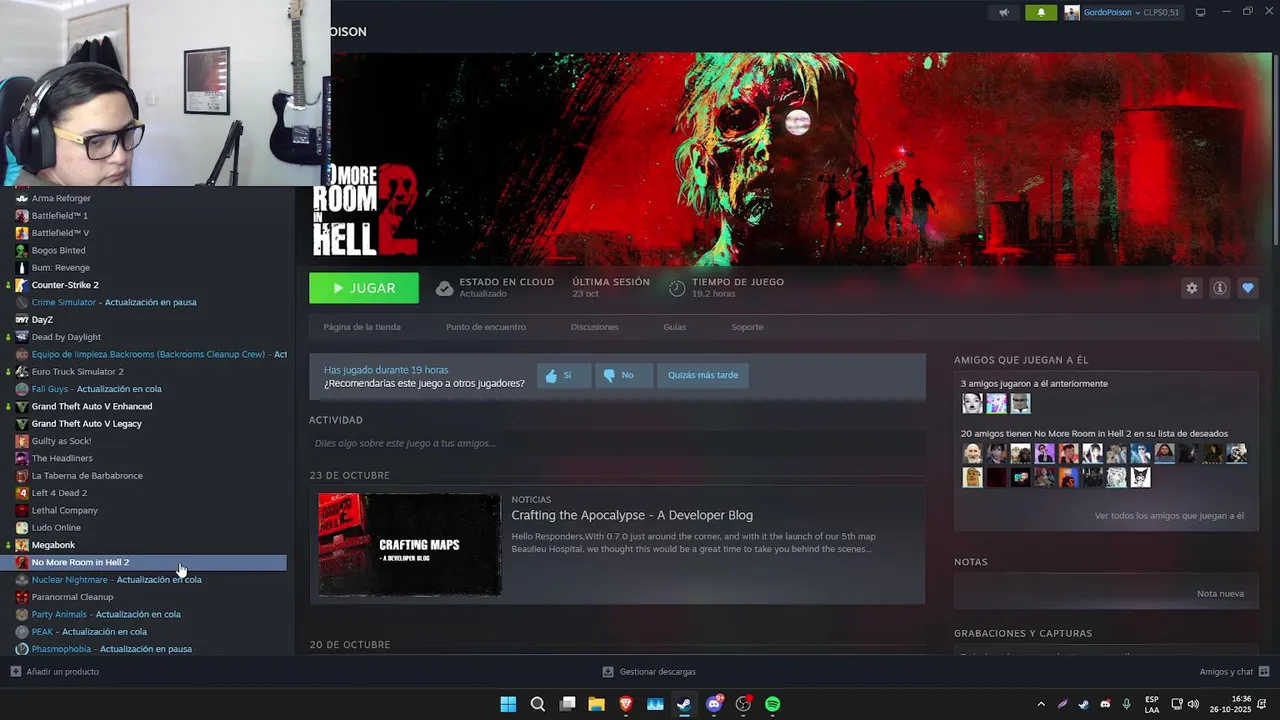The image size is (1280, 720).
Task: Open Megabonk in the library
Action: click(53, 545)
